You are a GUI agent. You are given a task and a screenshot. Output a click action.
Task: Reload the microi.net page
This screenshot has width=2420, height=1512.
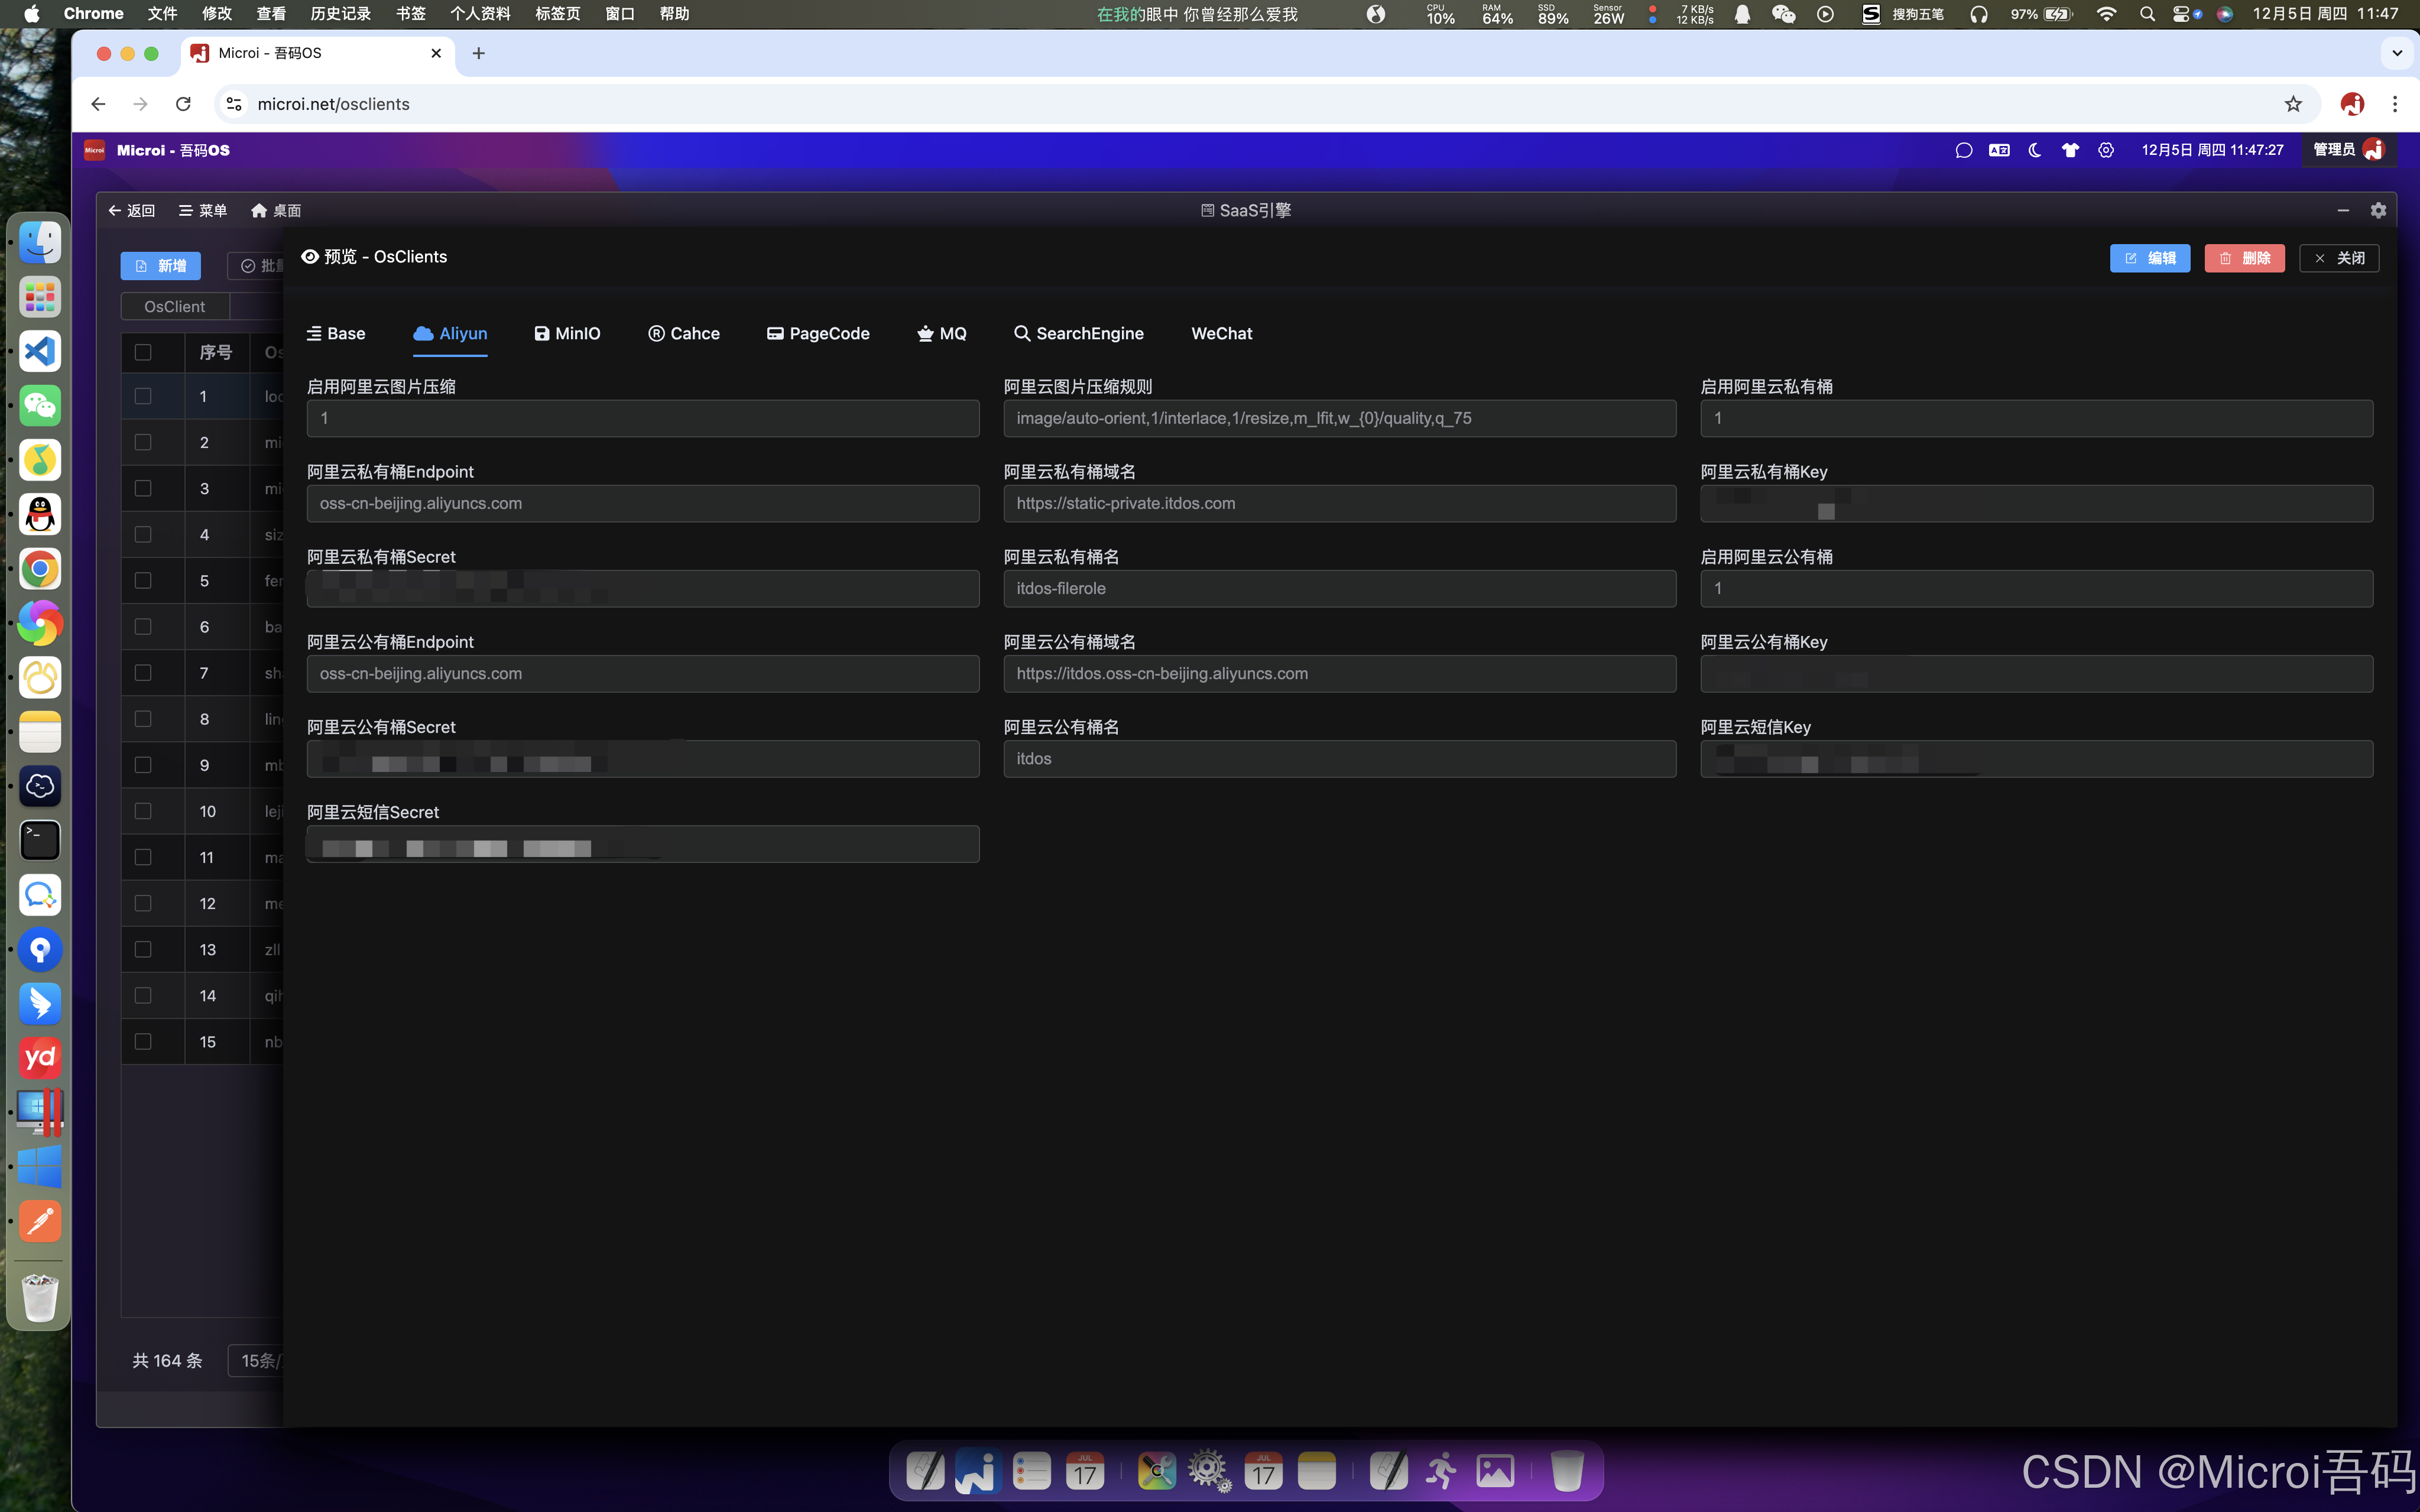tap(183, 104)
